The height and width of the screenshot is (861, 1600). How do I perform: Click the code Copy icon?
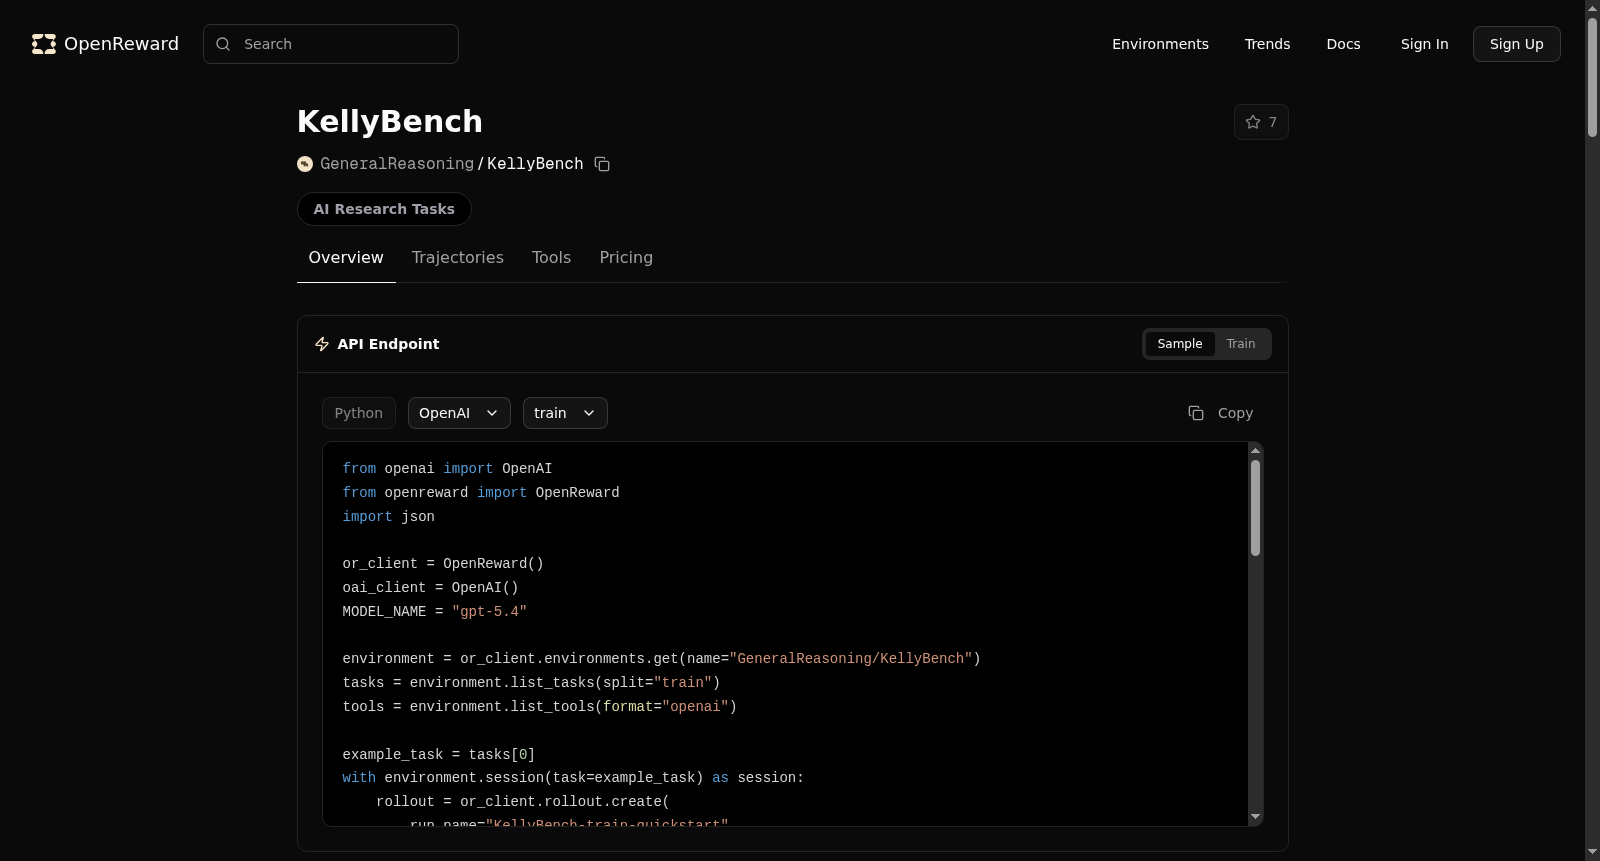1196,413
